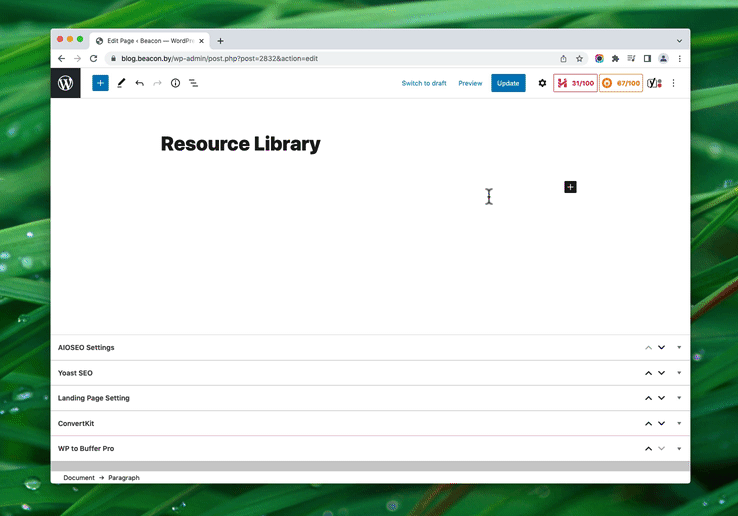Share this page from address bar
Screen dimensions: 738x516
(563, 58)
